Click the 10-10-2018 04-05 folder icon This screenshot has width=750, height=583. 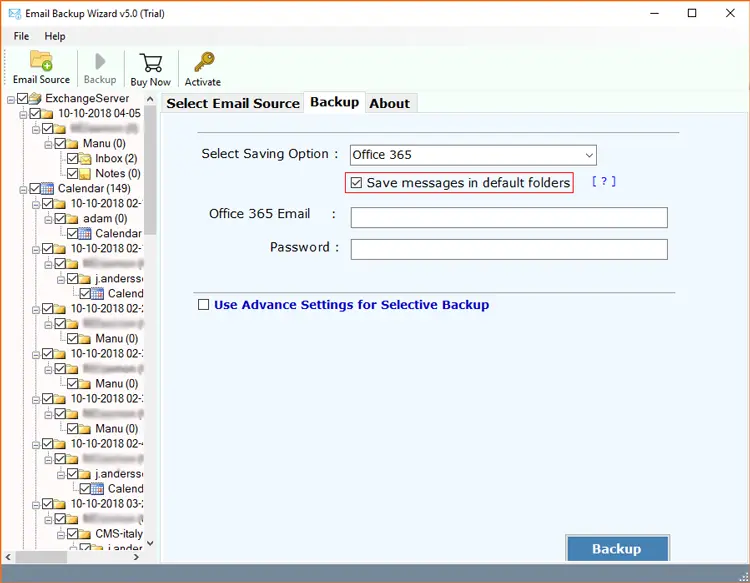(47, 114)
